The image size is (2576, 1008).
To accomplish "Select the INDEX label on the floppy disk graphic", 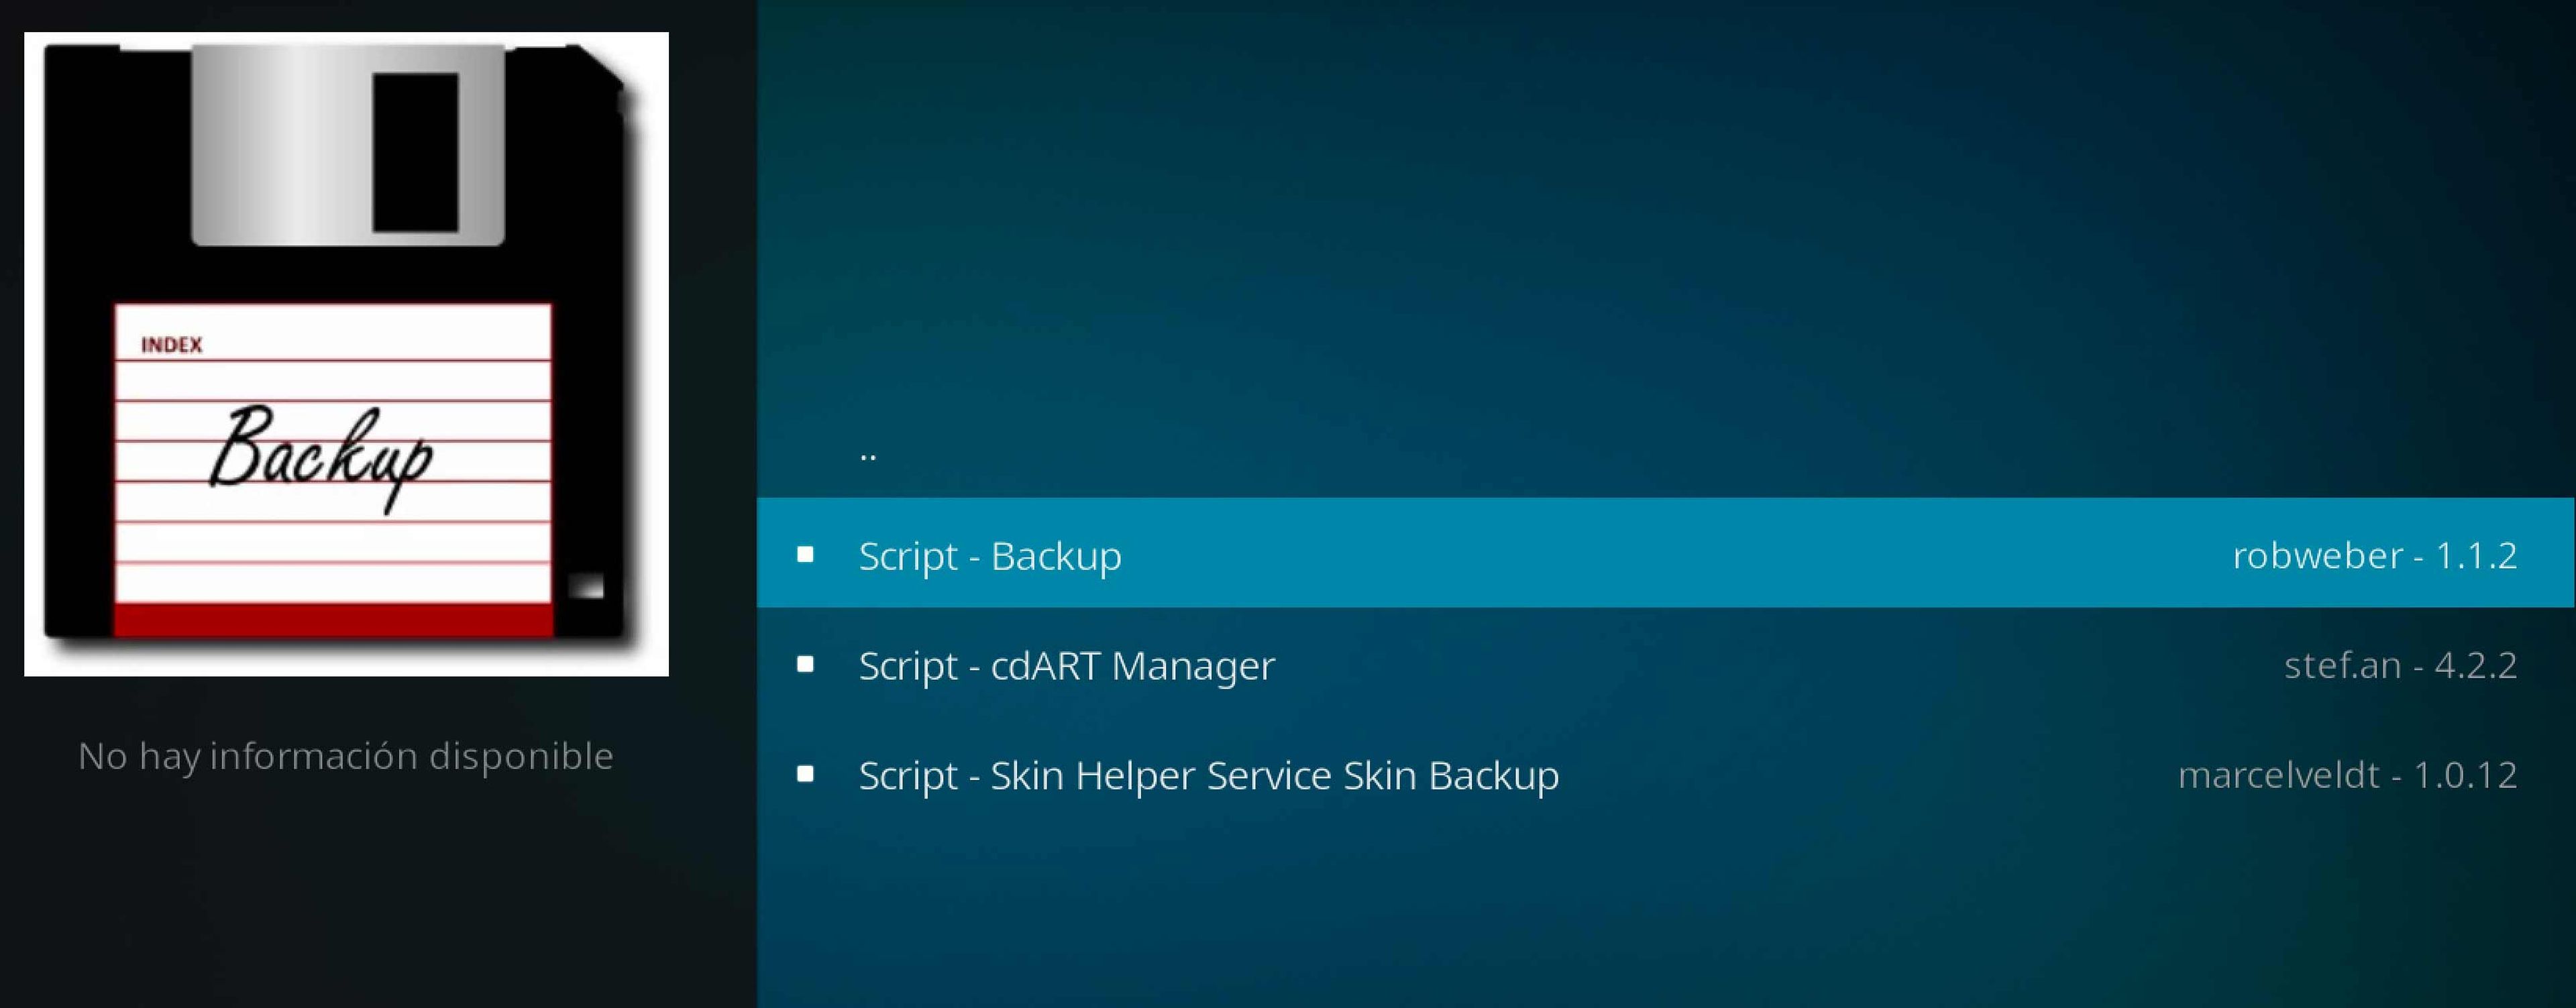I will 172,345.
